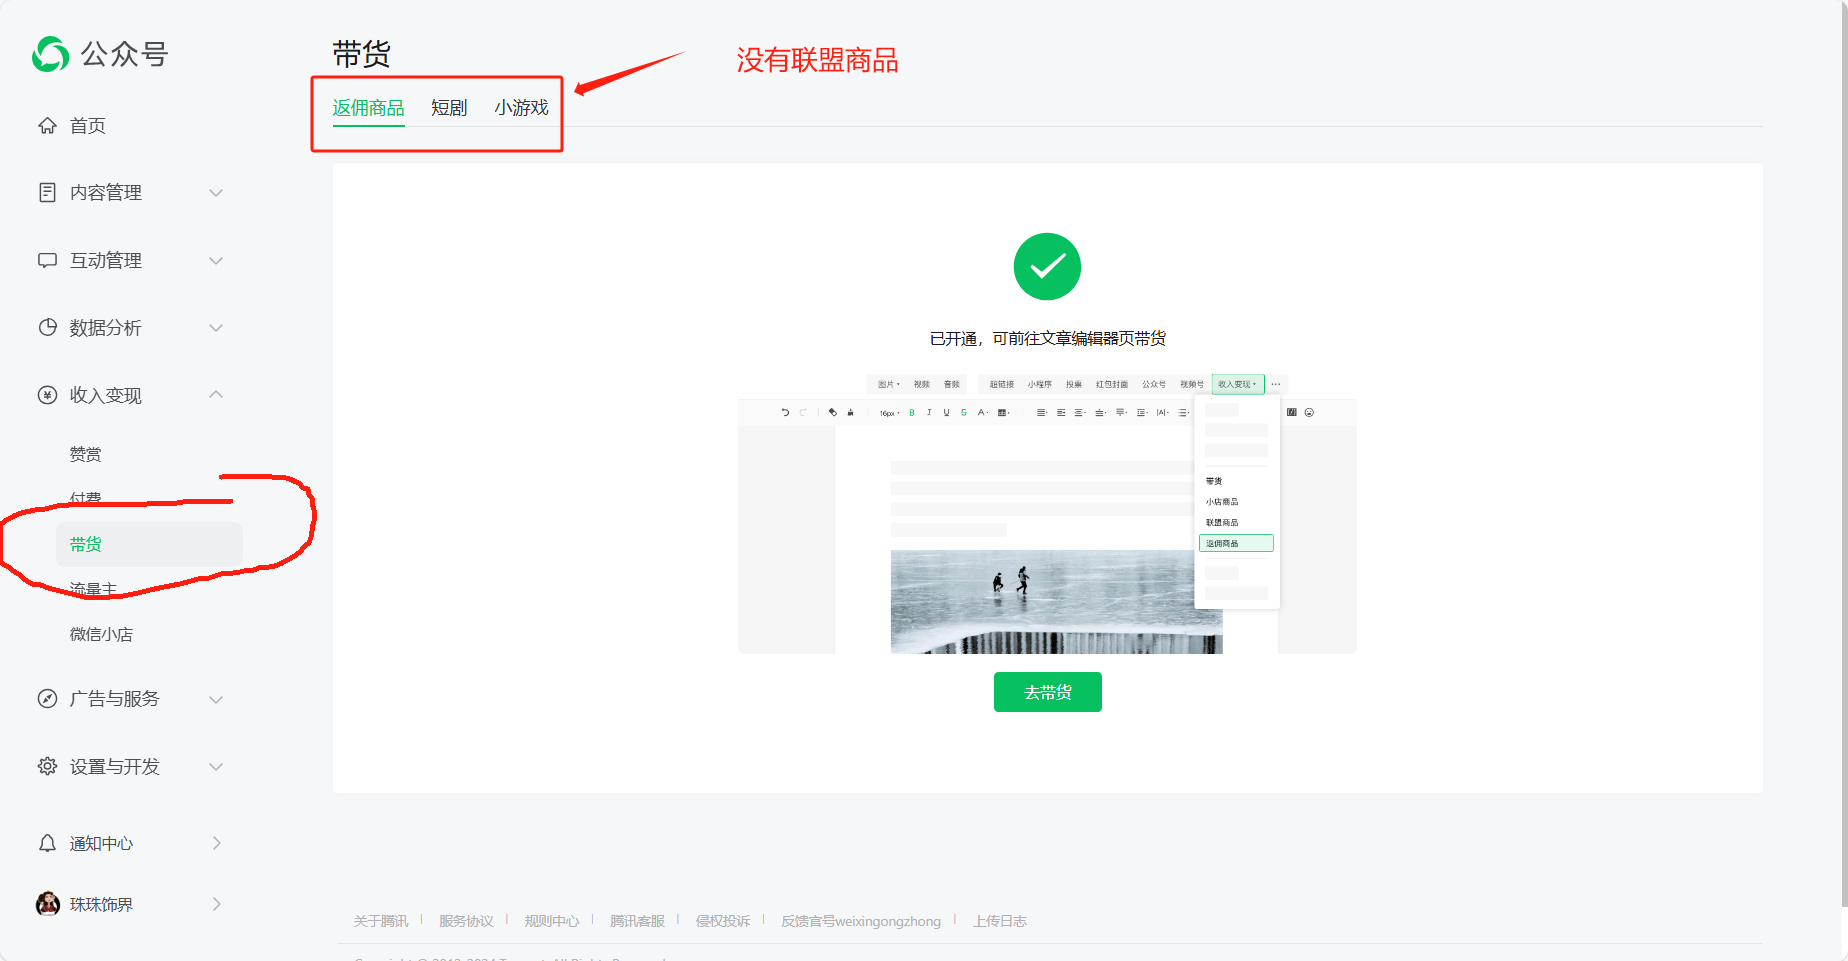Expand the 广告与服务 menu chevron
Image resolution: width=1848 pixels, height=961 pixels.
point(216,699)
